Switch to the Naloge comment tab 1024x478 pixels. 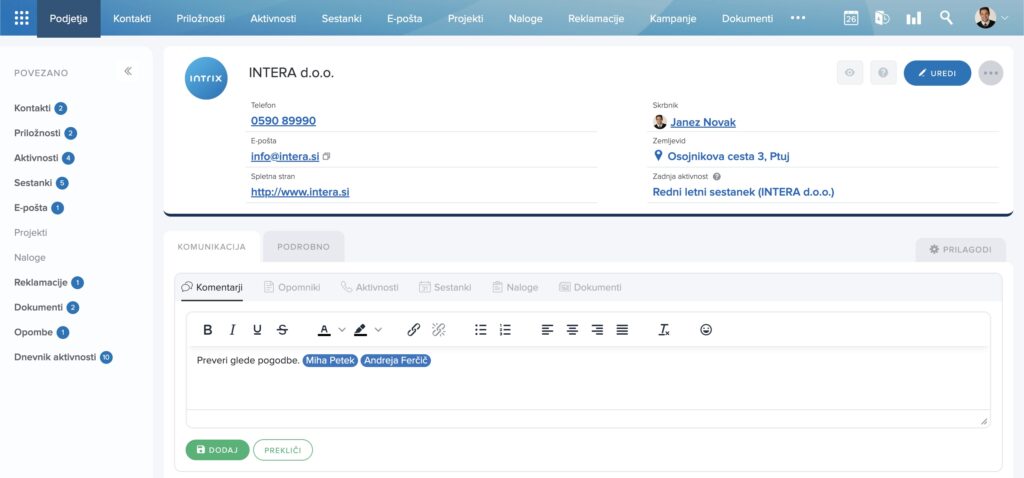pos(515,287)
